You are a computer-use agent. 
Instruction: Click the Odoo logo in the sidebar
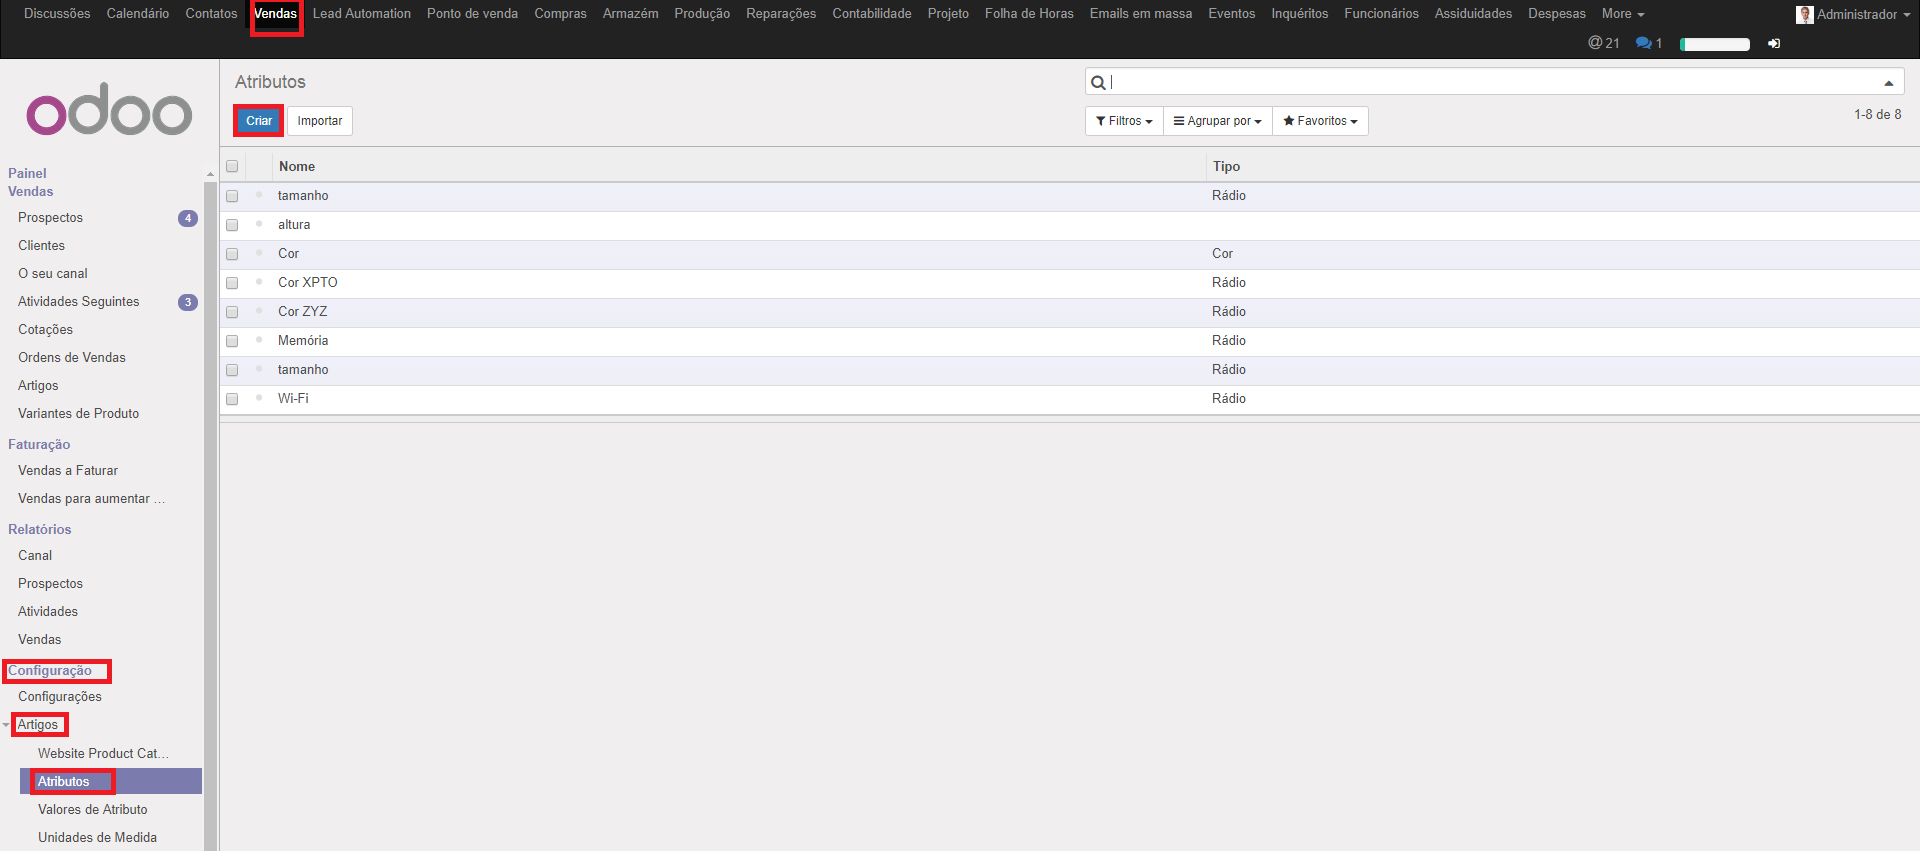[109, 110]
